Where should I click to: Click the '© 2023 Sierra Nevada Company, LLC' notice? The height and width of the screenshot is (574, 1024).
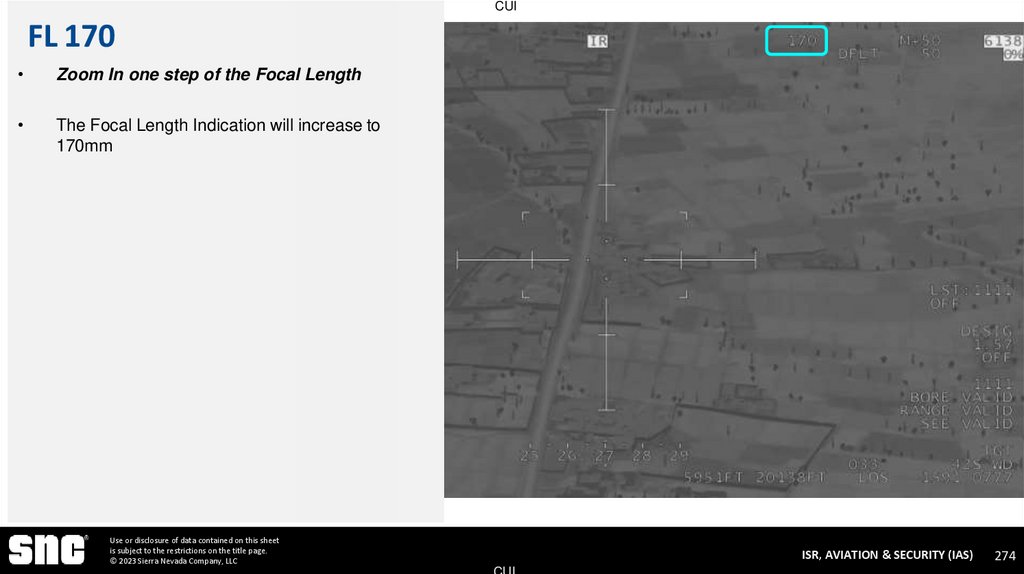tap(173, 561)
